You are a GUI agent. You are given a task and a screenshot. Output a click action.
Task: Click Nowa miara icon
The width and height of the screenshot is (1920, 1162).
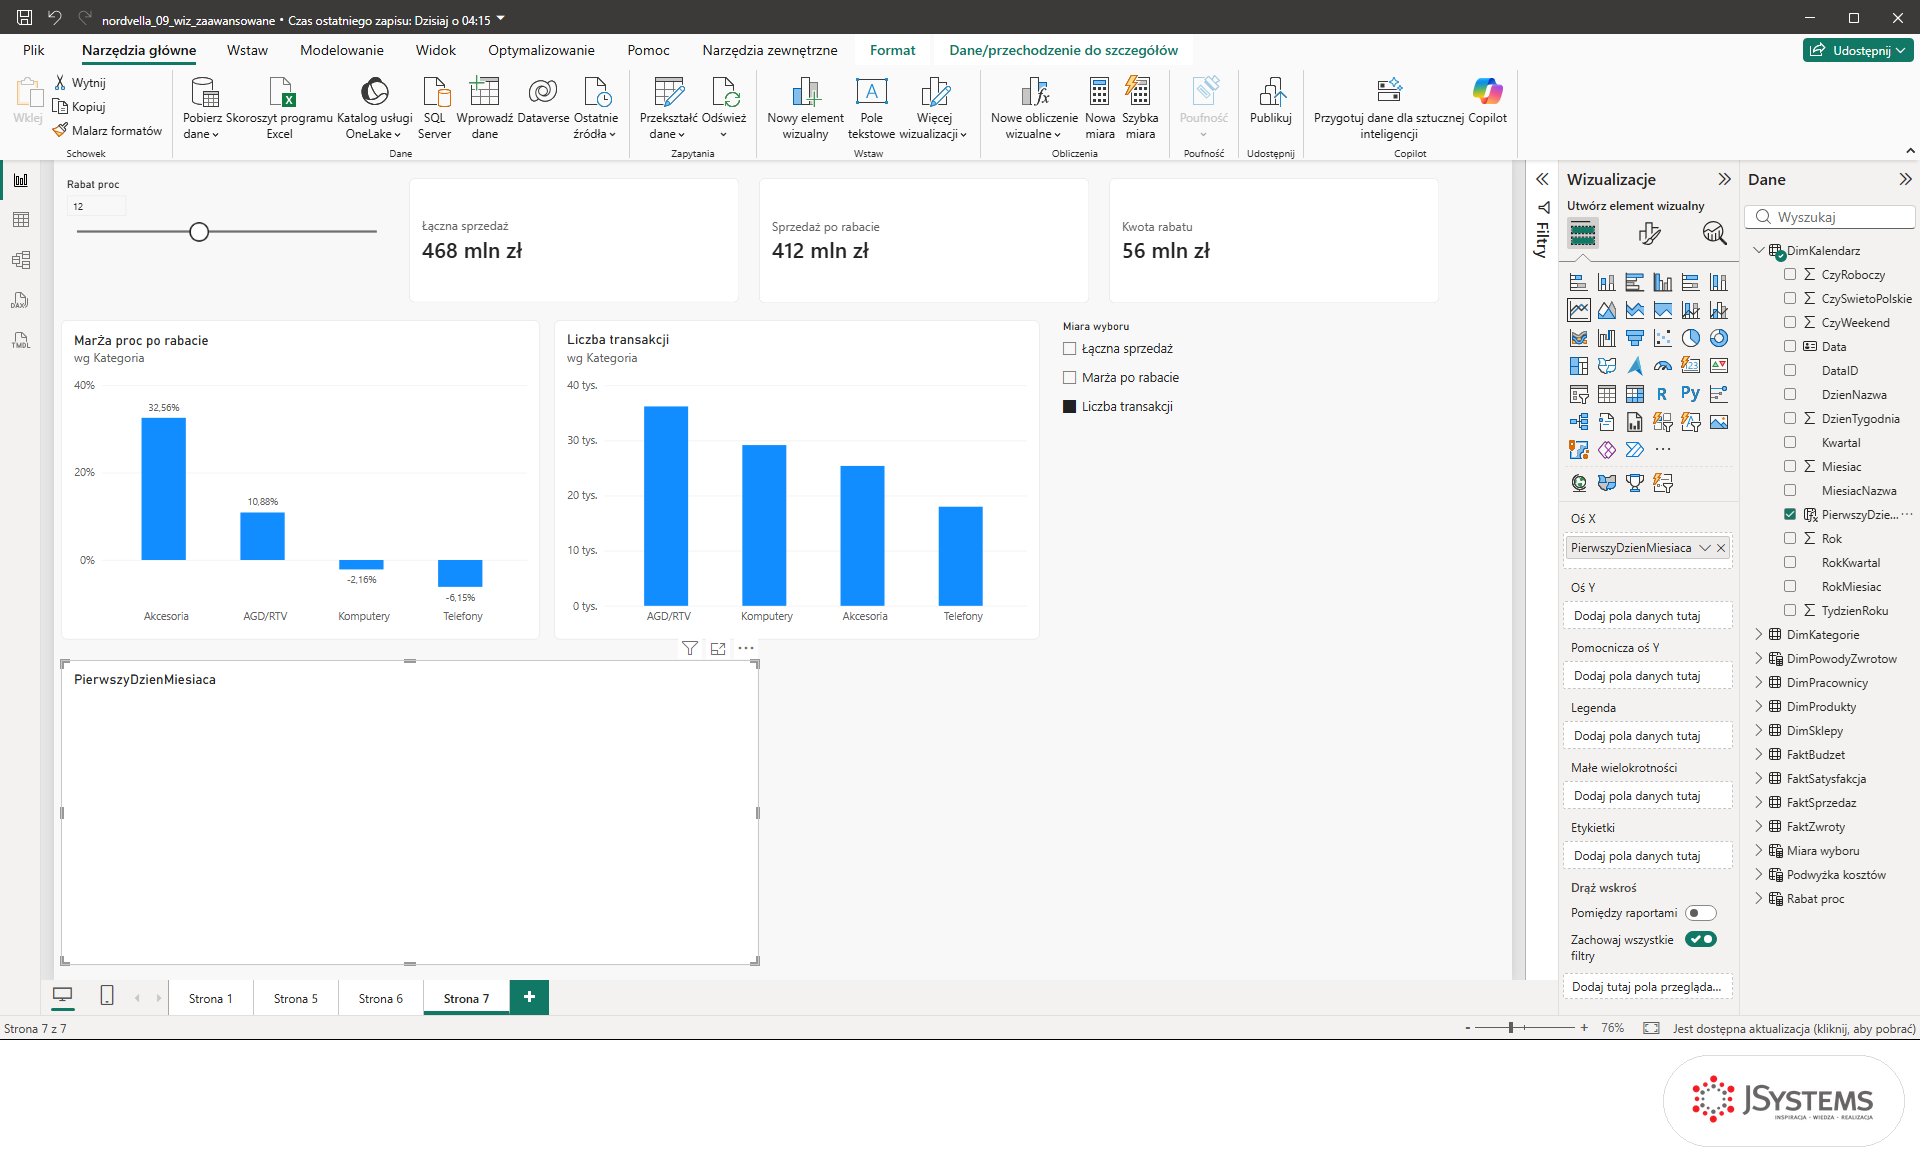[x=1099, y=108]
